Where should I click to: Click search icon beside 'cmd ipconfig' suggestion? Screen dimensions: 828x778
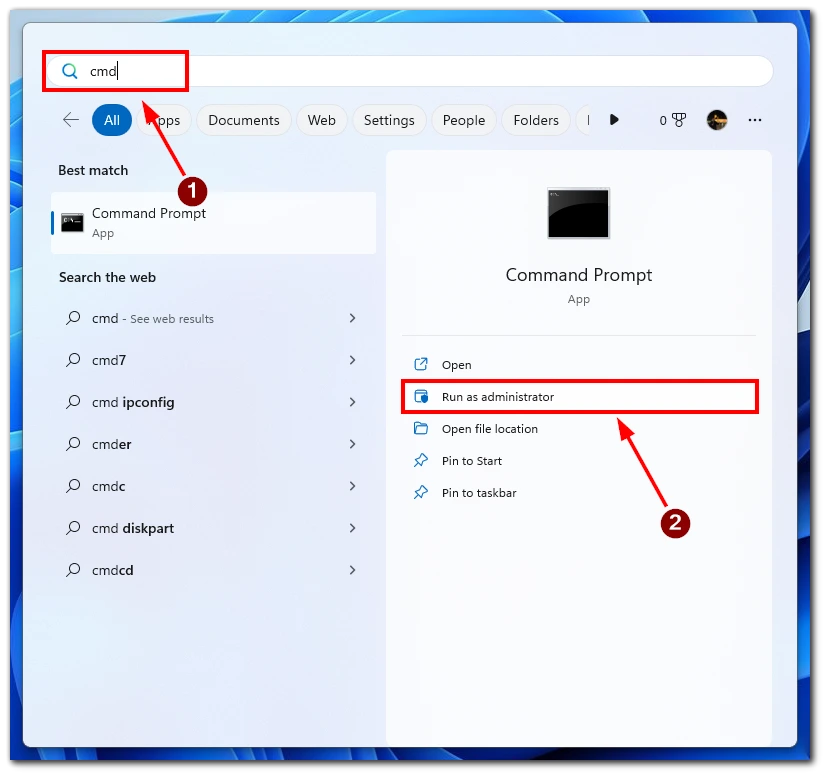(x=73, y=402)
